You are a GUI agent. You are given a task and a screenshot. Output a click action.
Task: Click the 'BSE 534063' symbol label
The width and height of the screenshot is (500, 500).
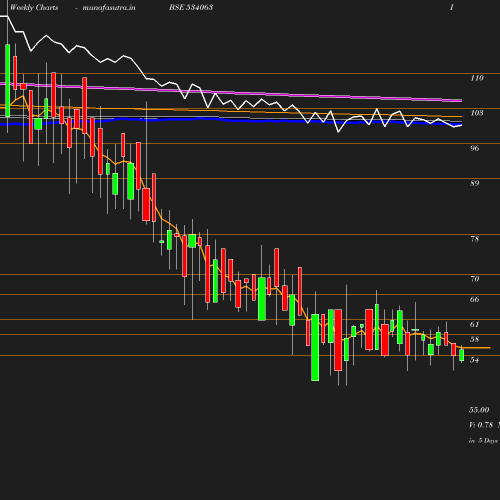[x=191, y=7]
